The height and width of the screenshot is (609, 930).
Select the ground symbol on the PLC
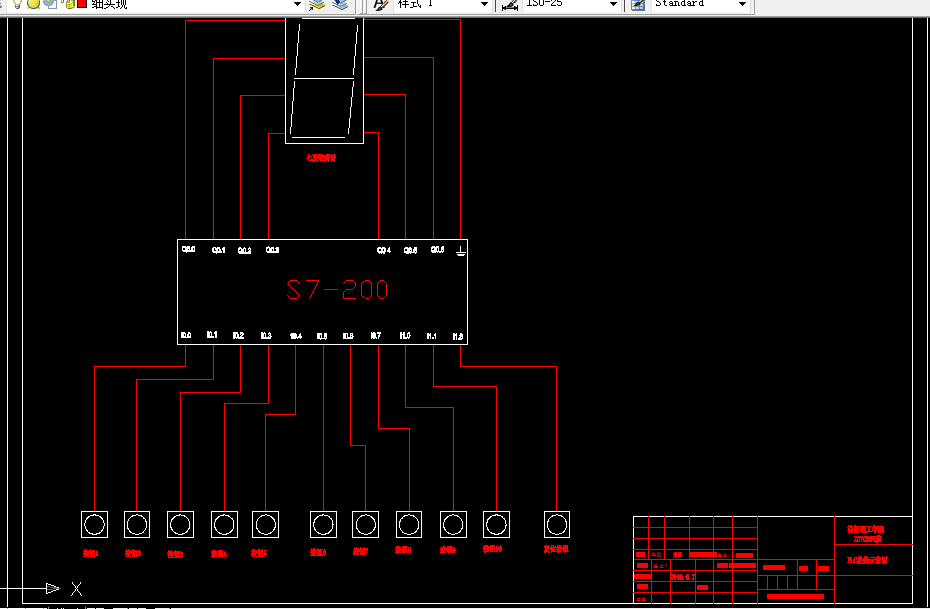tap(461, 251)
